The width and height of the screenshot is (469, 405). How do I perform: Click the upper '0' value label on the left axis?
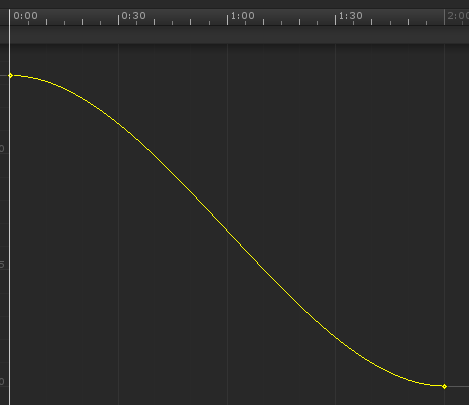pos(2,148)
